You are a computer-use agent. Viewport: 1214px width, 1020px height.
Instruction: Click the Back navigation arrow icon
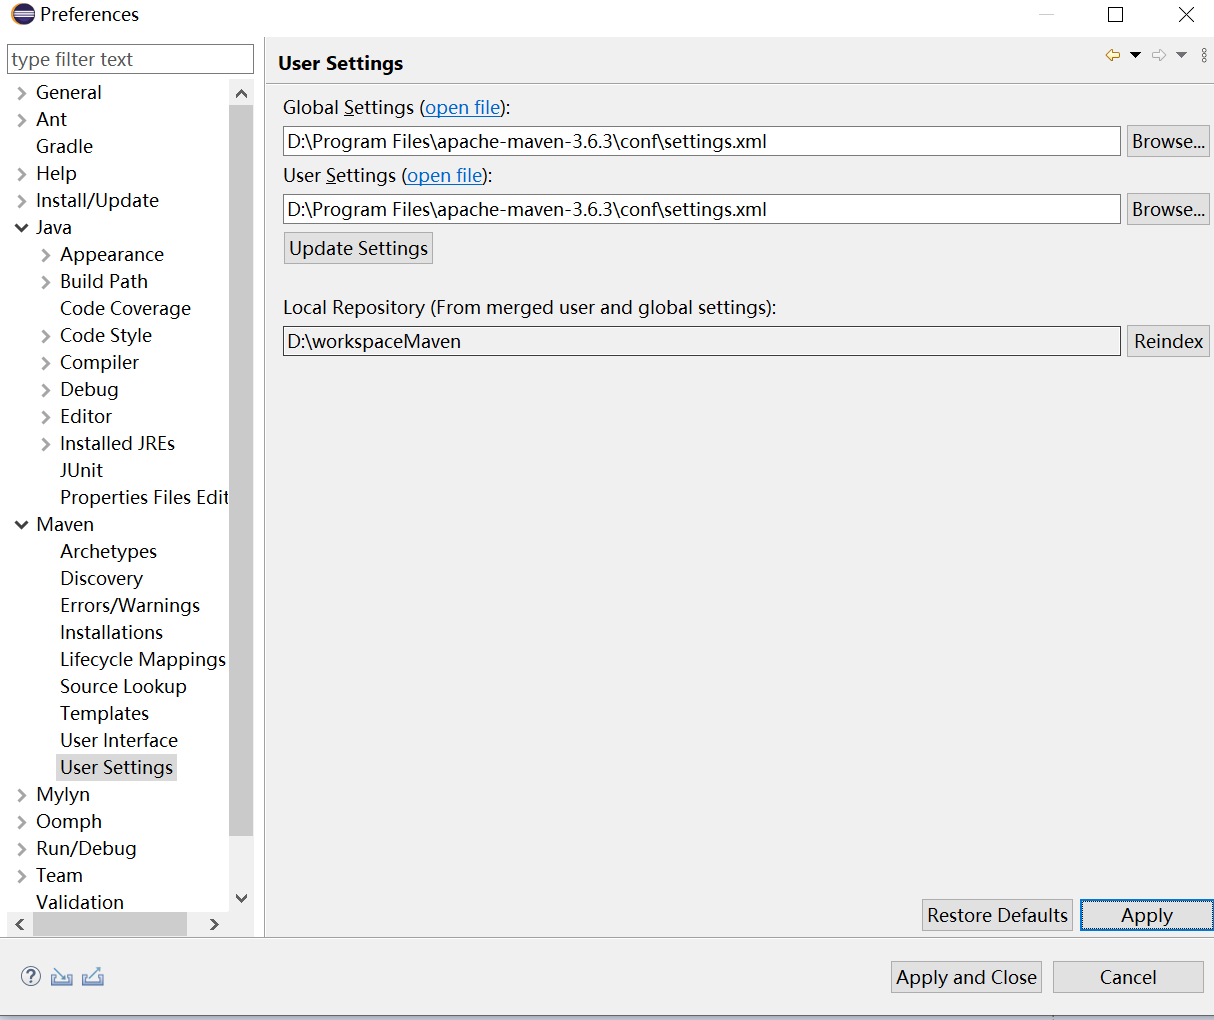coord(1112,55)
